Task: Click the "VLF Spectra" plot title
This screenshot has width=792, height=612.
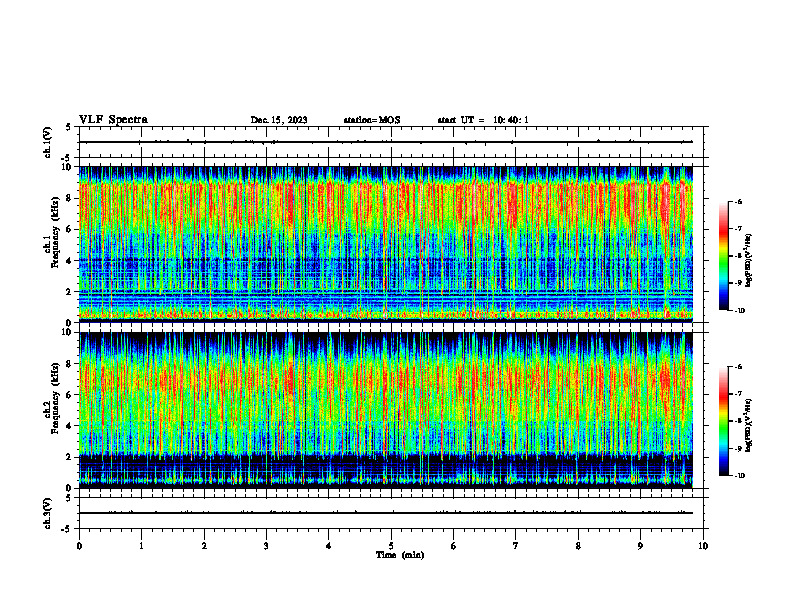Action: [113, 120]
